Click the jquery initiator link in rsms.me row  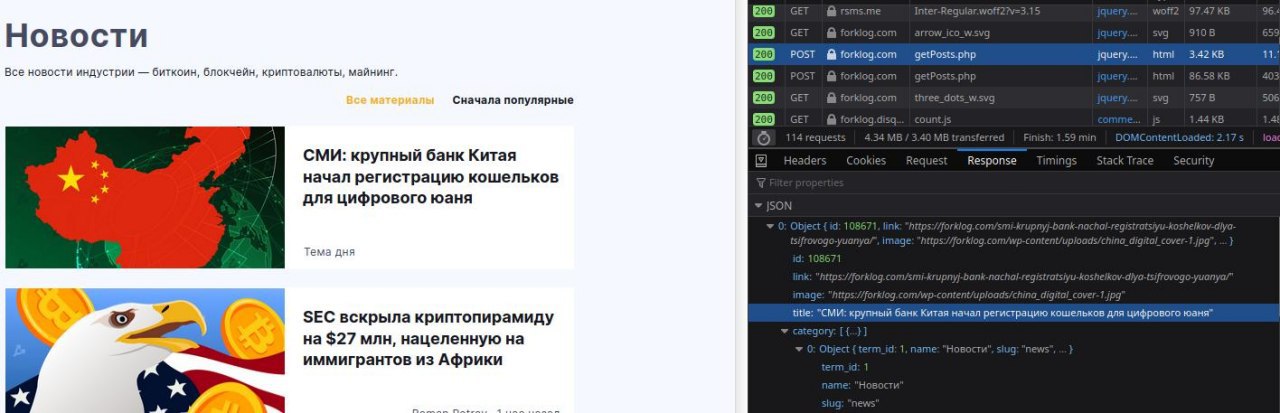coord(1117,11)
